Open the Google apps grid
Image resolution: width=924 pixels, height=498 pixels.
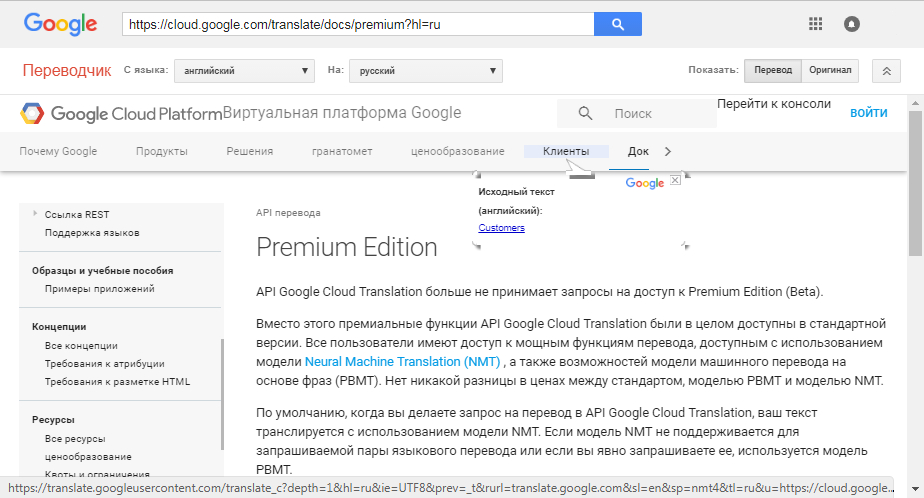(816, 24)
